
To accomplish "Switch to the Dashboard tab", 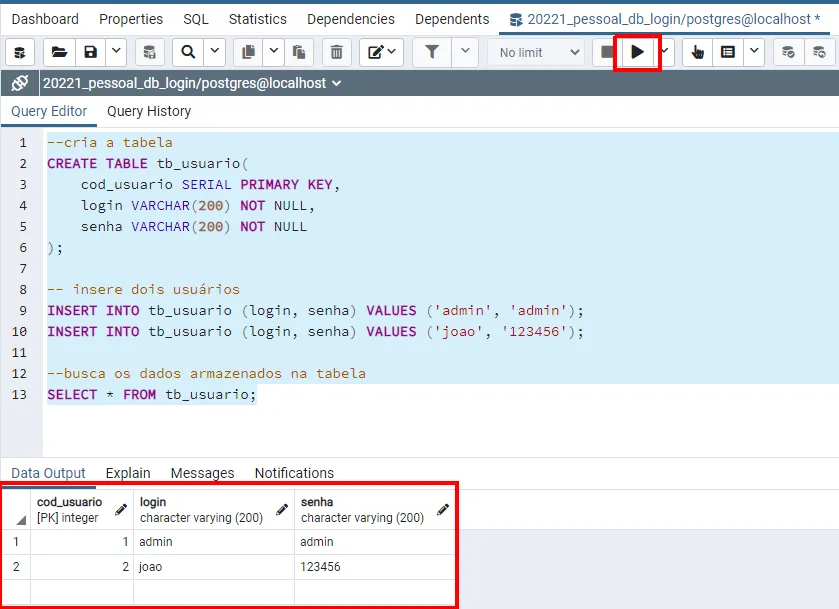I will (45, 19).
